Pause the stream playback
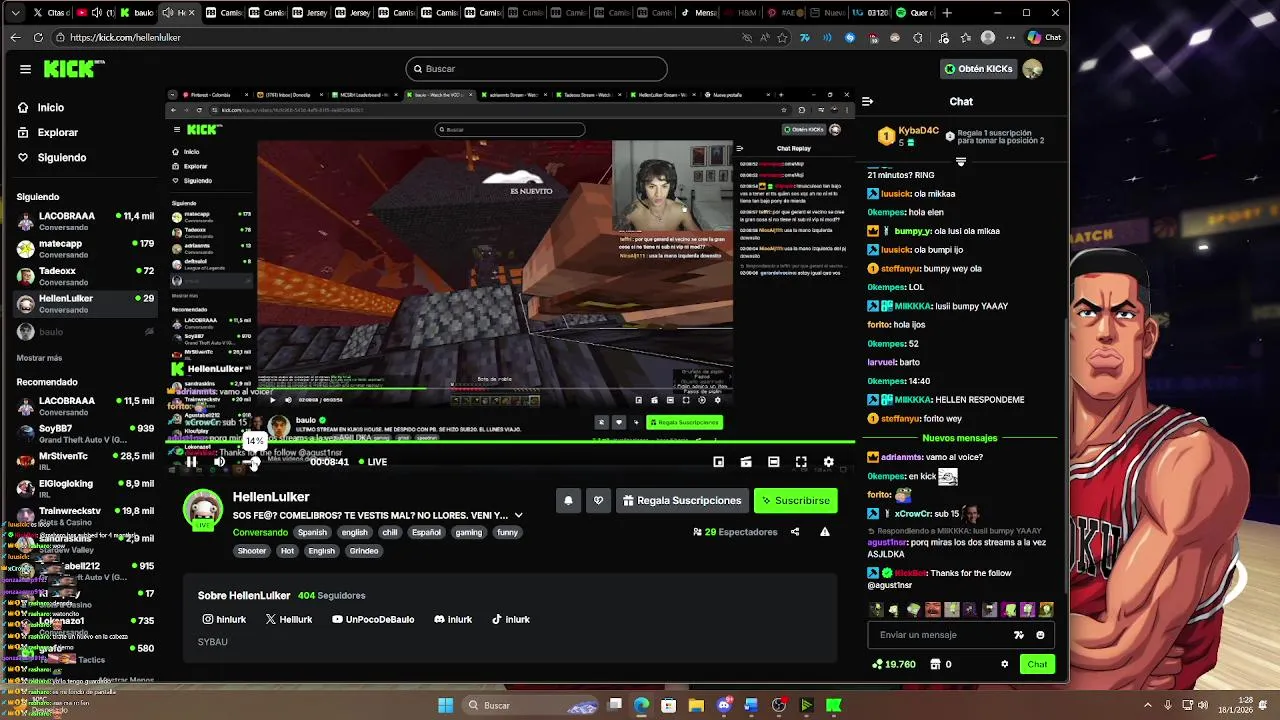The width and height of the screenshot is (1280, 720). pyautogui.click(x=191, y=462)
